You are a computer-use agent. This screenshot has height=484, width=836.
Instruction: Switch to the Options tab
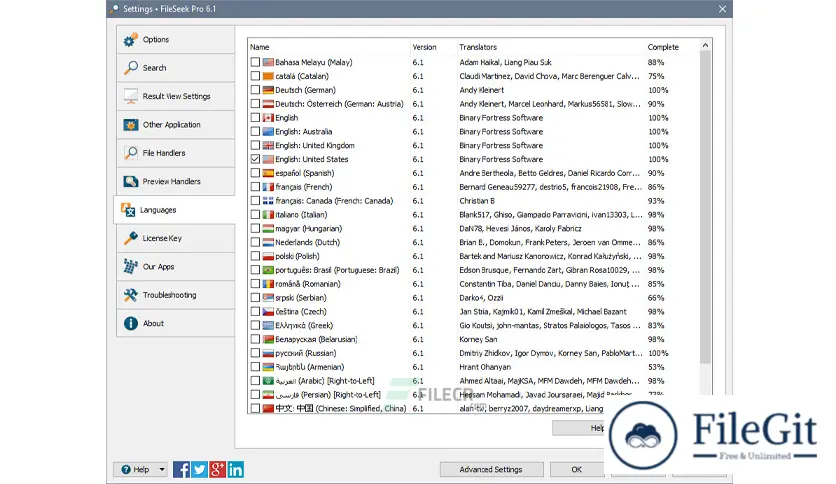pos(175,40)
